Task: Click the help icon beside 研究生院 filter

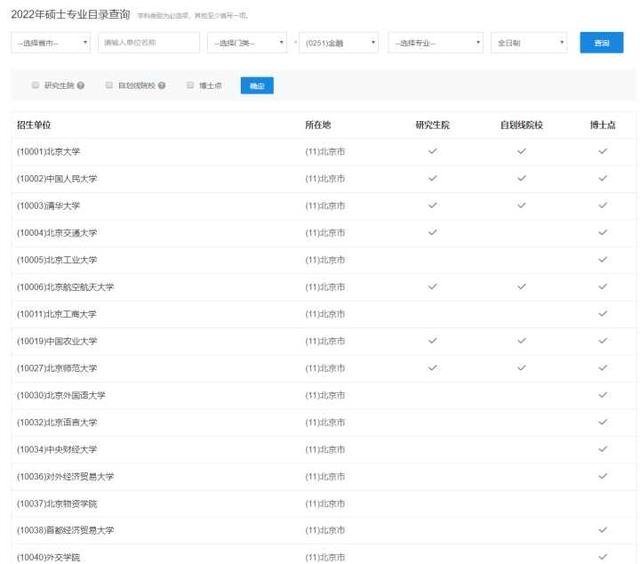Action: (81, 85)
